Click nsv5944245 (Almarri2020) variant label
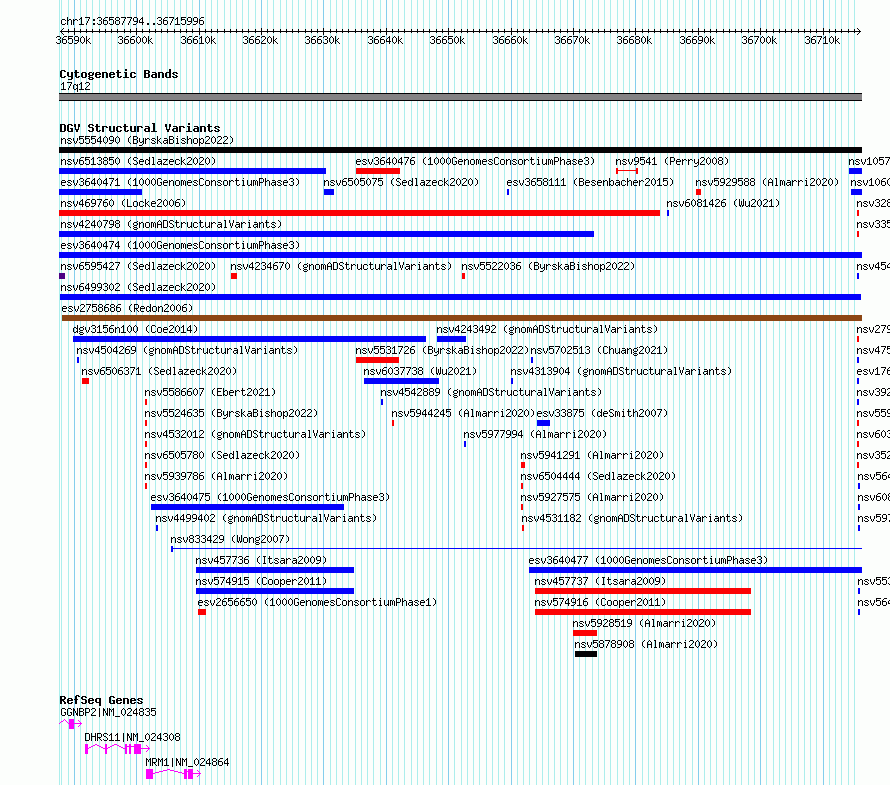The height and width of the screenshot is (785, 890). point(463,413)
